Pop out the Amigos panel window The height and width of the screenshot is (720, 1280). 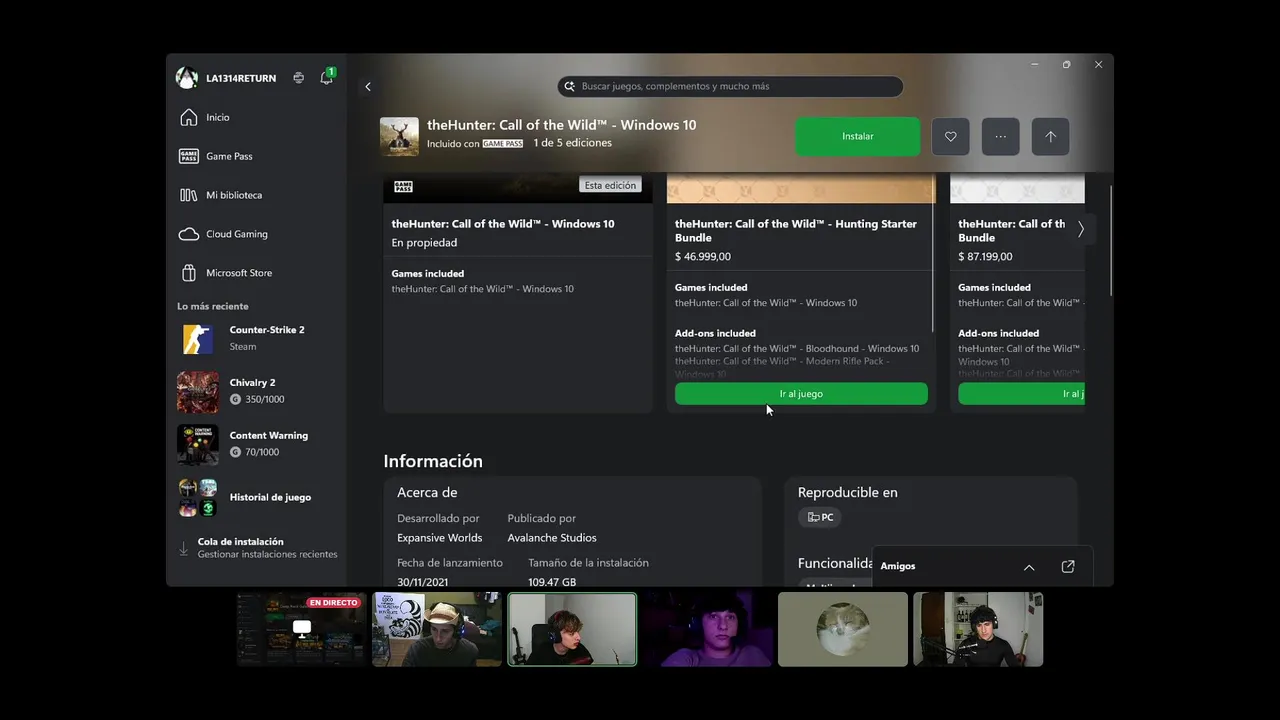coord(1068,567)
